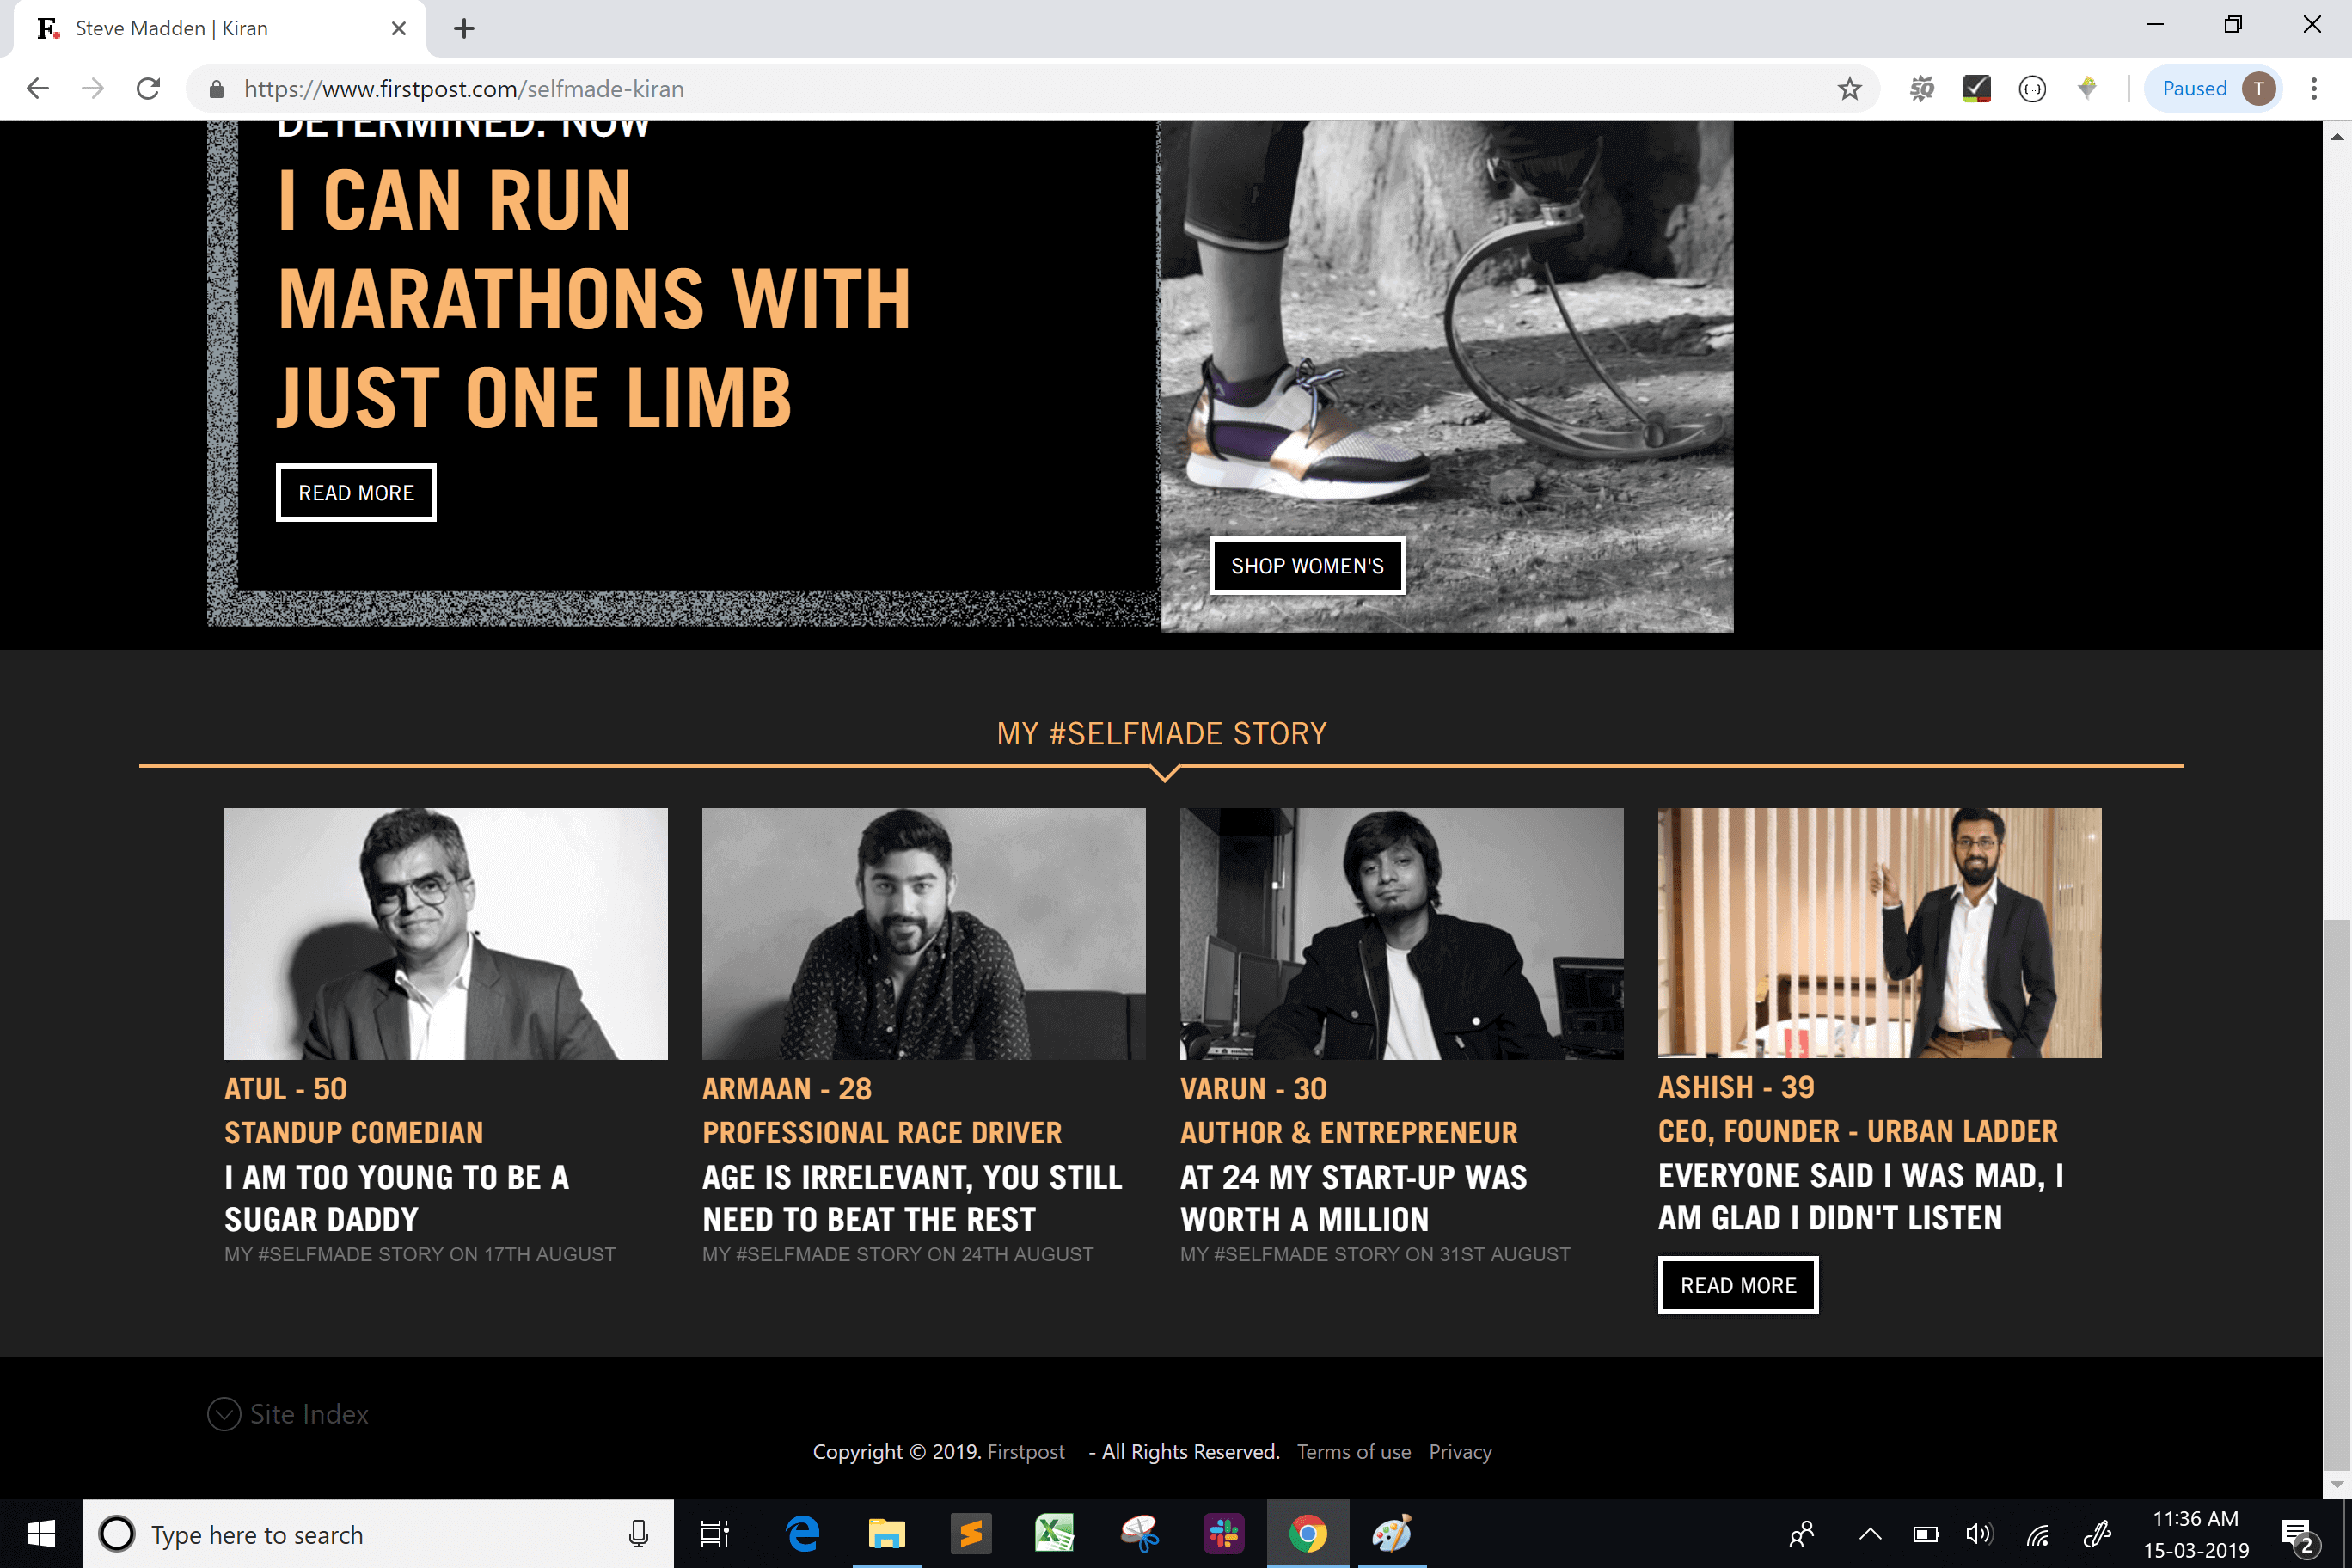Open Windows Ink Workspace pen icon

click(x=2096, y=1534)
